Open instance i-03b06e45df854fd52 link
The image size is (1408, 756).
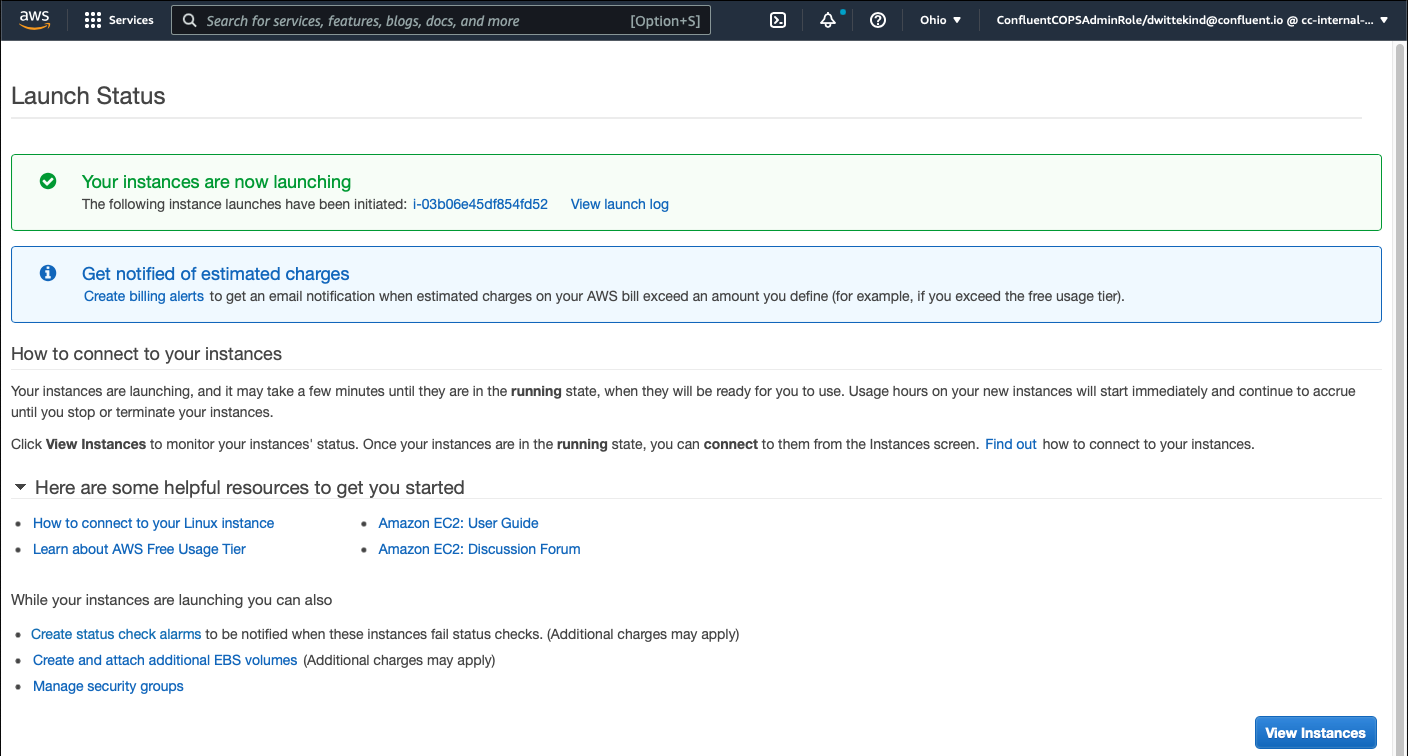coord(480,204)
